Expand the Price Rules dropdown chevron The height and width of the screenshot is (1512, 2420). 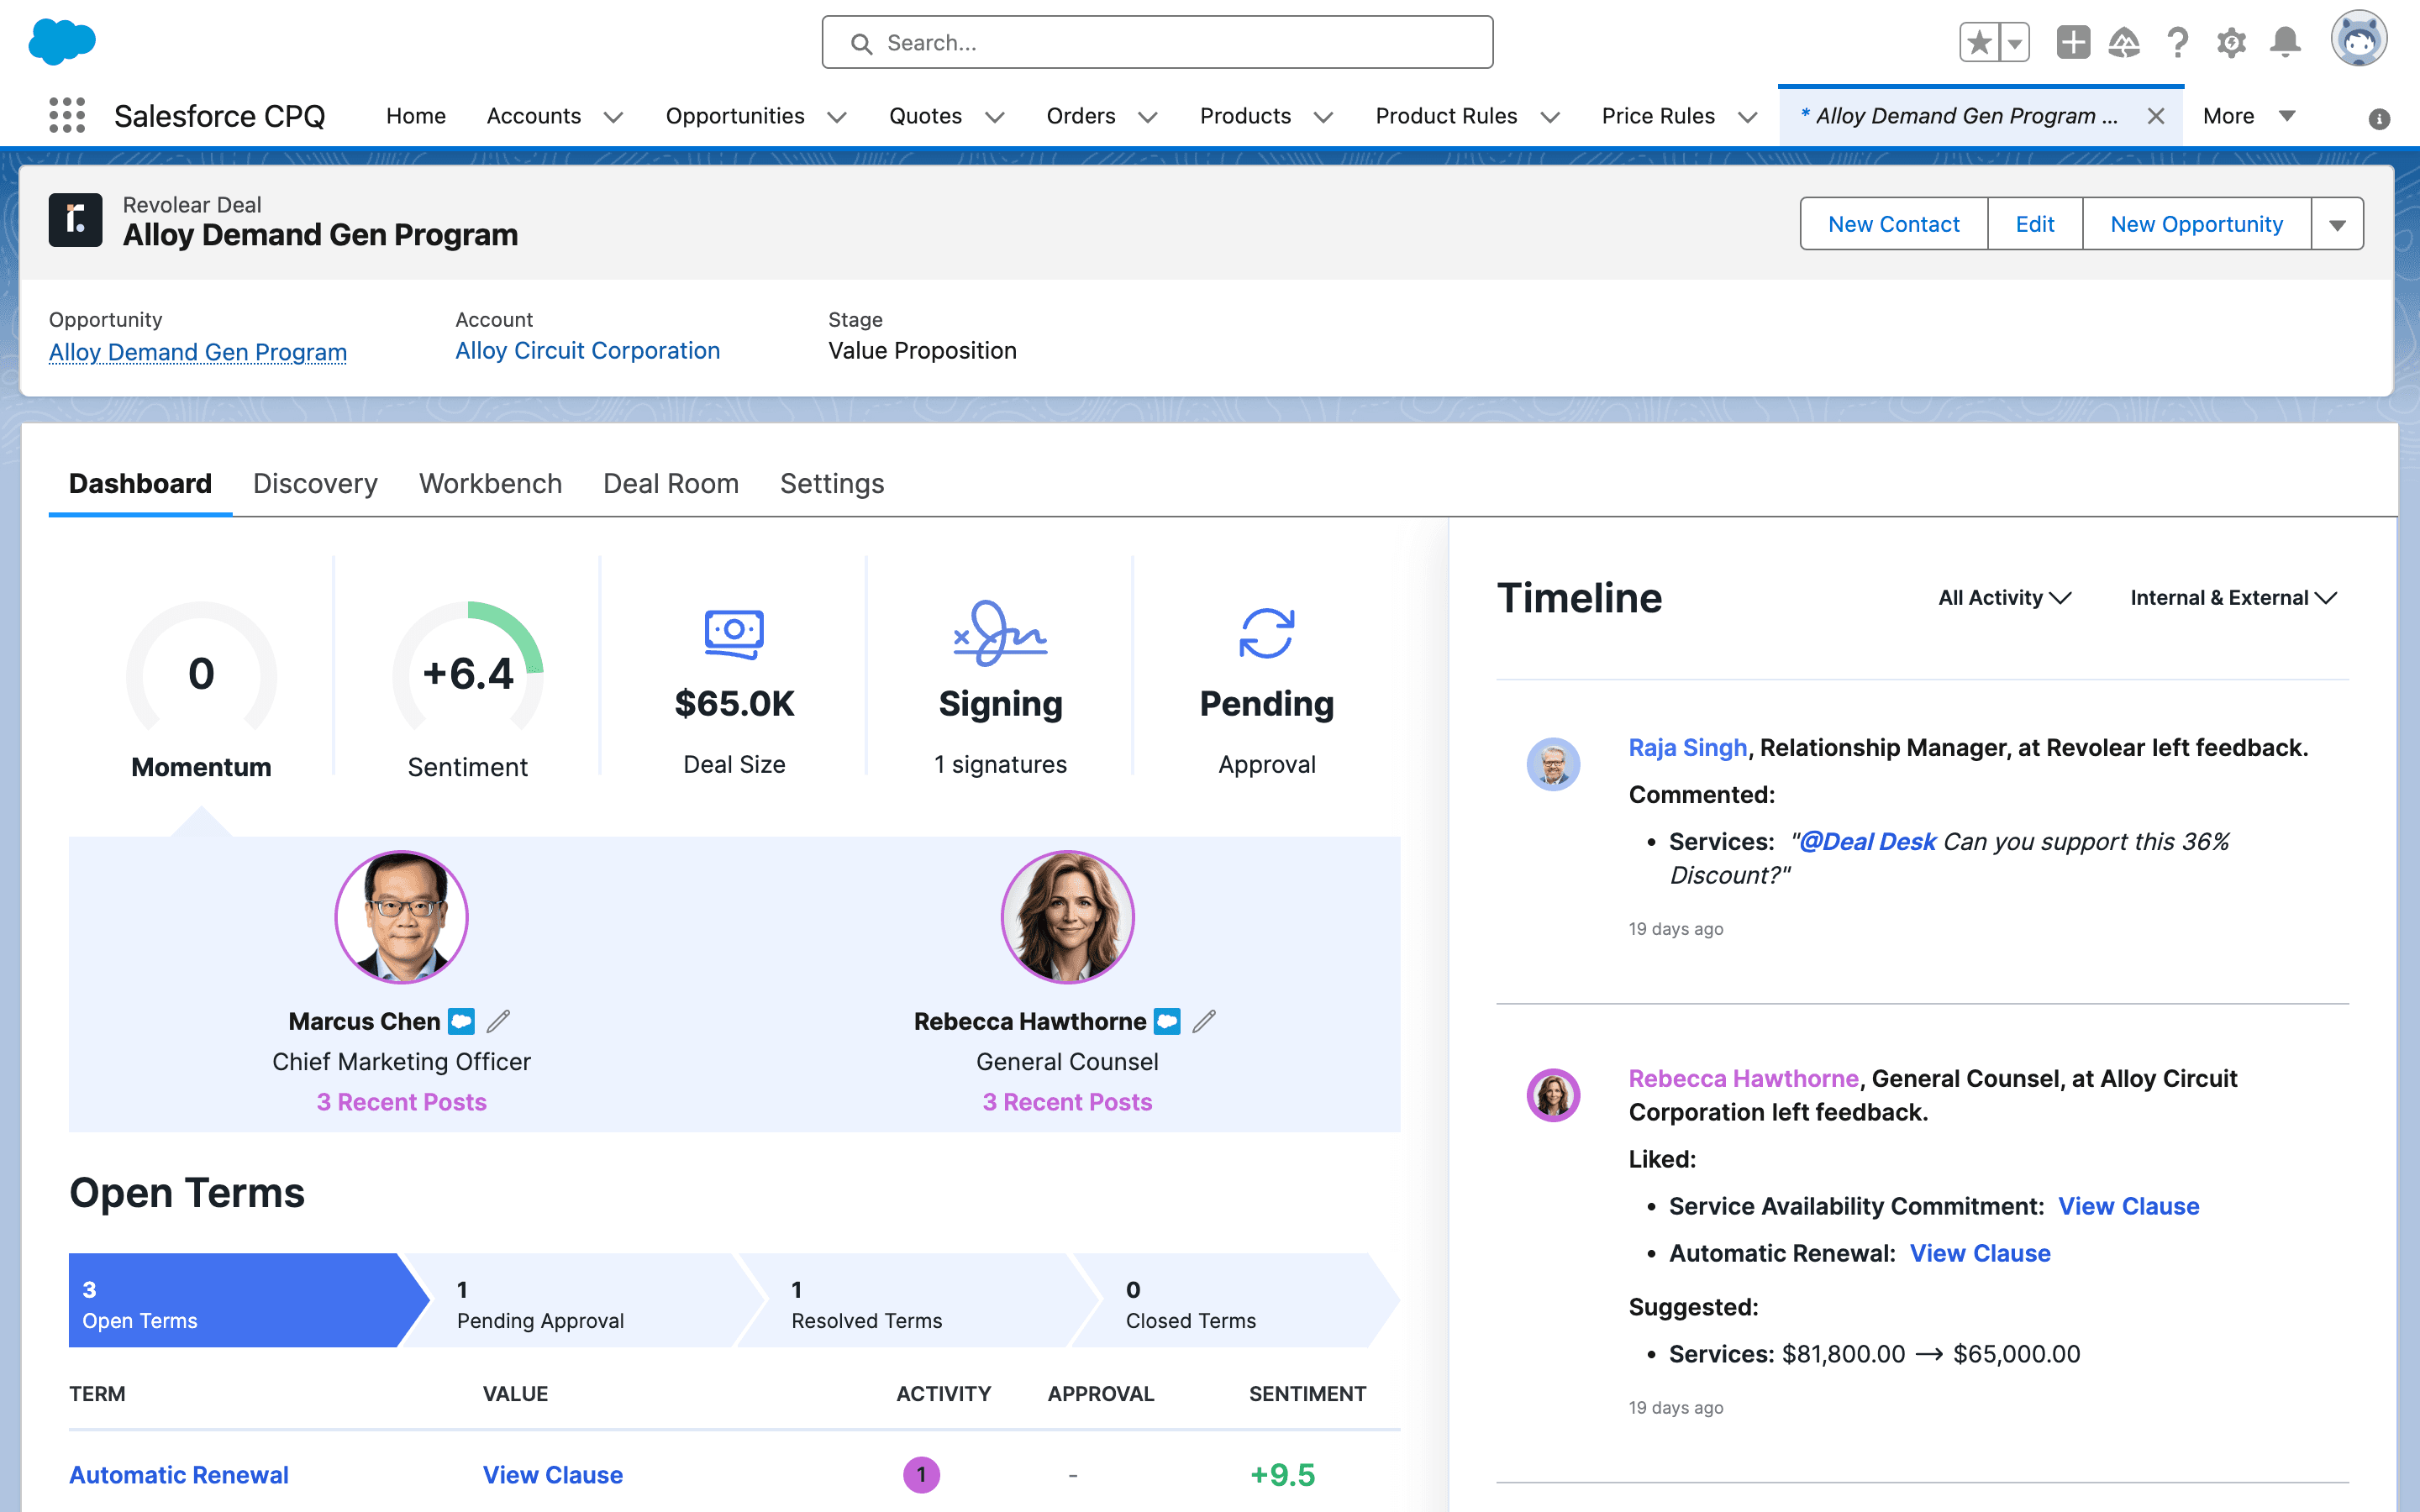[1747, 117]
